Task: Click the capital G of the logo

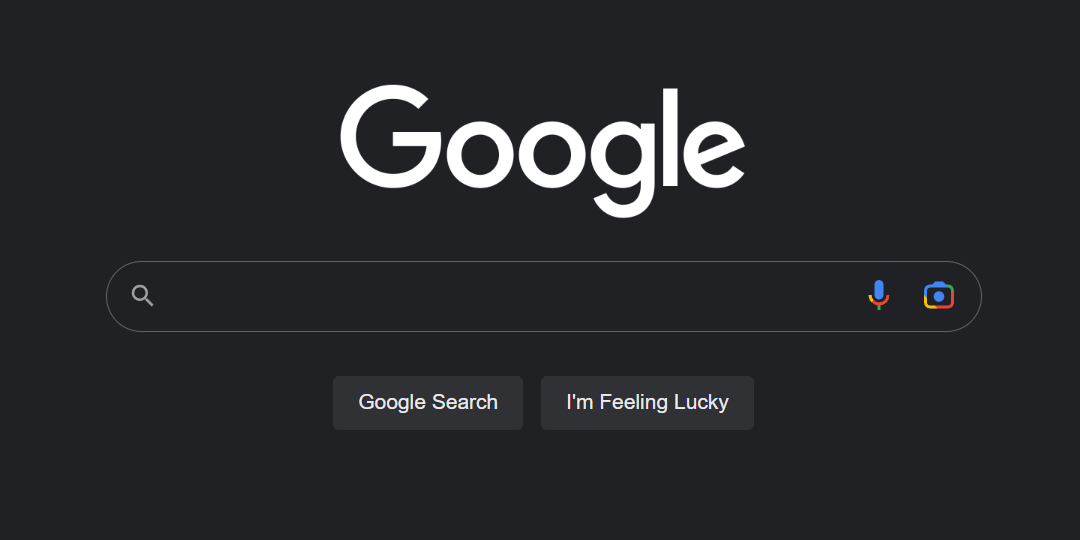Action: click(x=391, y=136)
